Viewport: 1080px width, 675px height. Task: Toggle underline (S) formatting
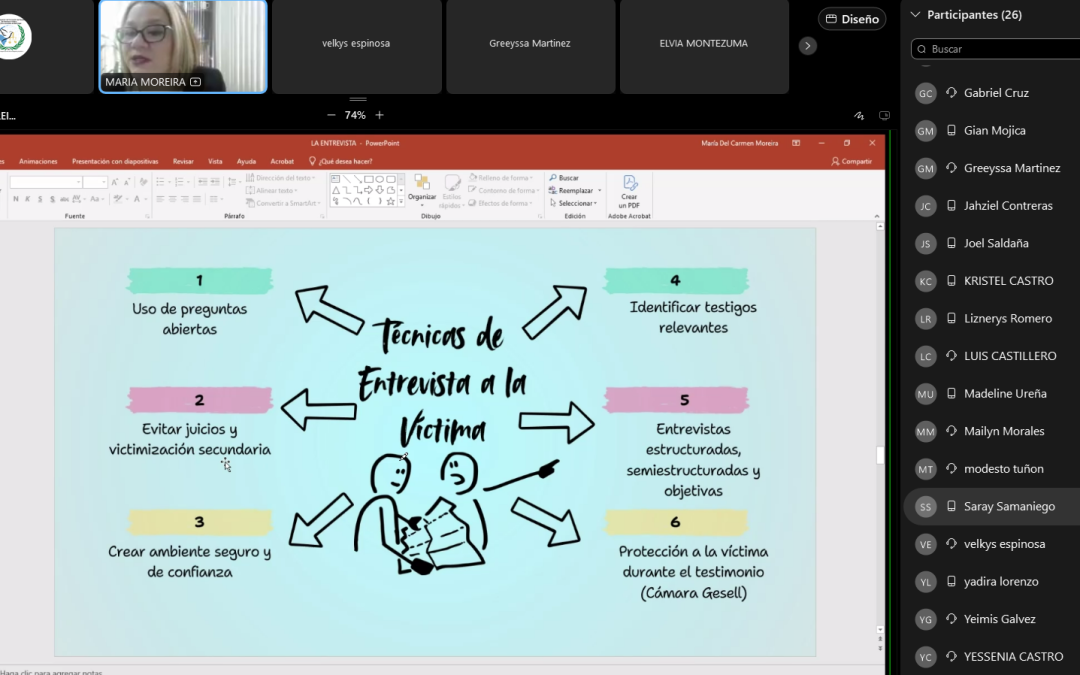pyautogui.click(x=41, y=199)
